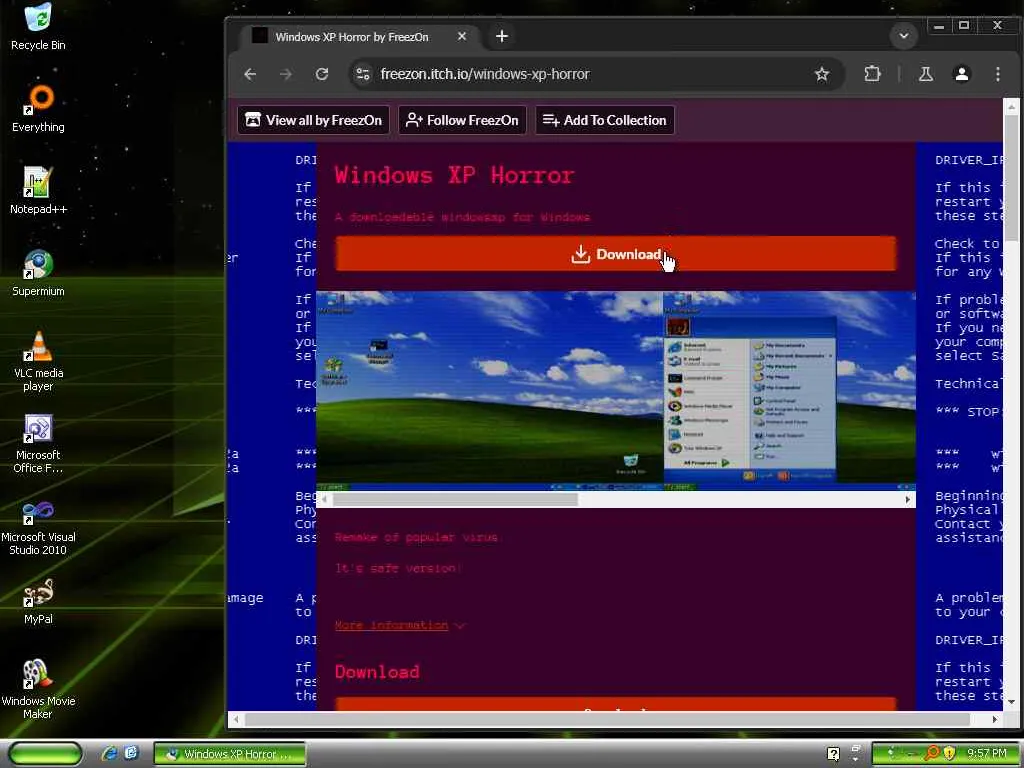Click the screenshot gallery left scroll arrow

324,500
